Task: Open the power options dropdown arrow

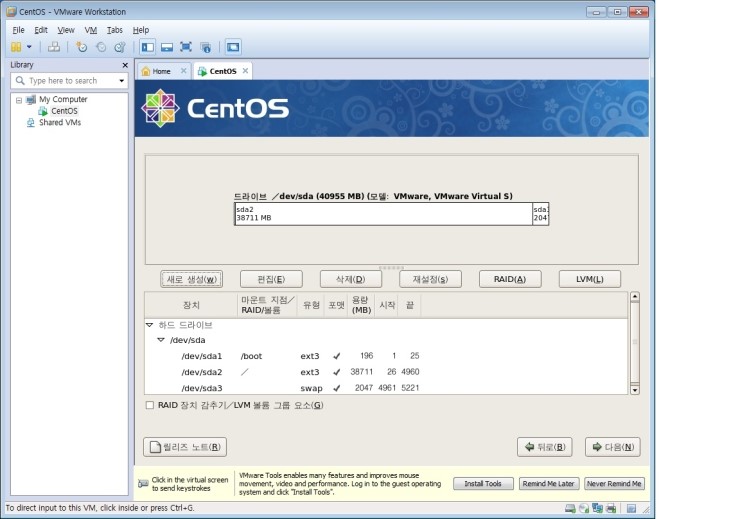Action: coord(29,47)
